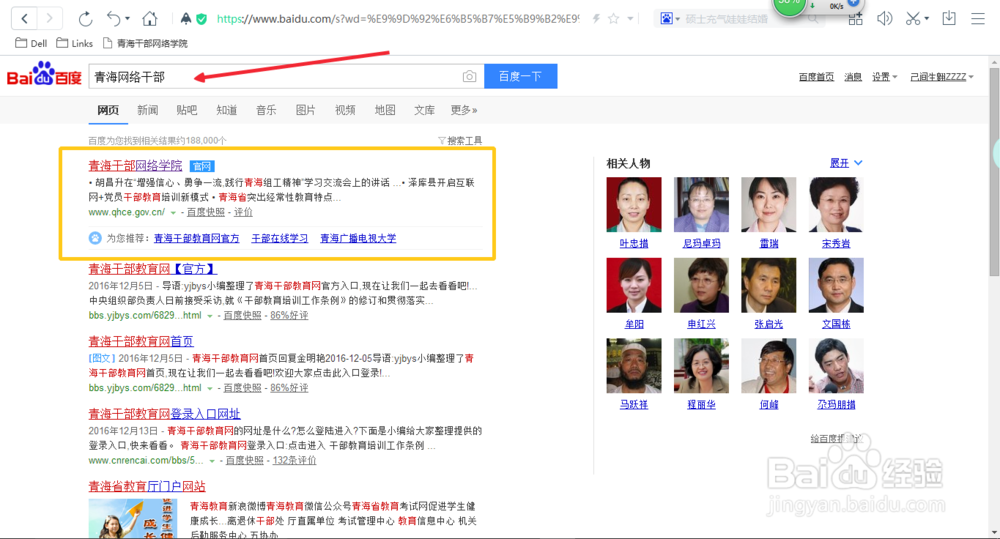The image size is (1000, 539).
Task: Switch to the 图片 tab
Action: pos(305,110)
